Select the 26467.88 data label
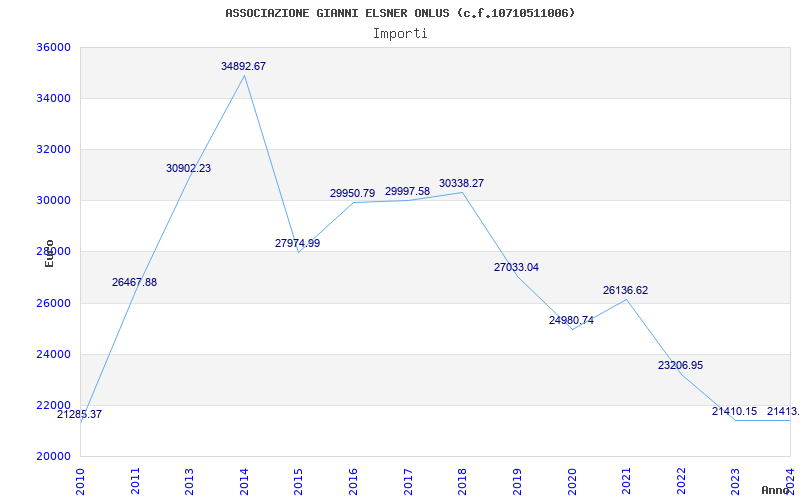This screenshot has height=500, width=800. pyautogui.click(x=134, y=282)
